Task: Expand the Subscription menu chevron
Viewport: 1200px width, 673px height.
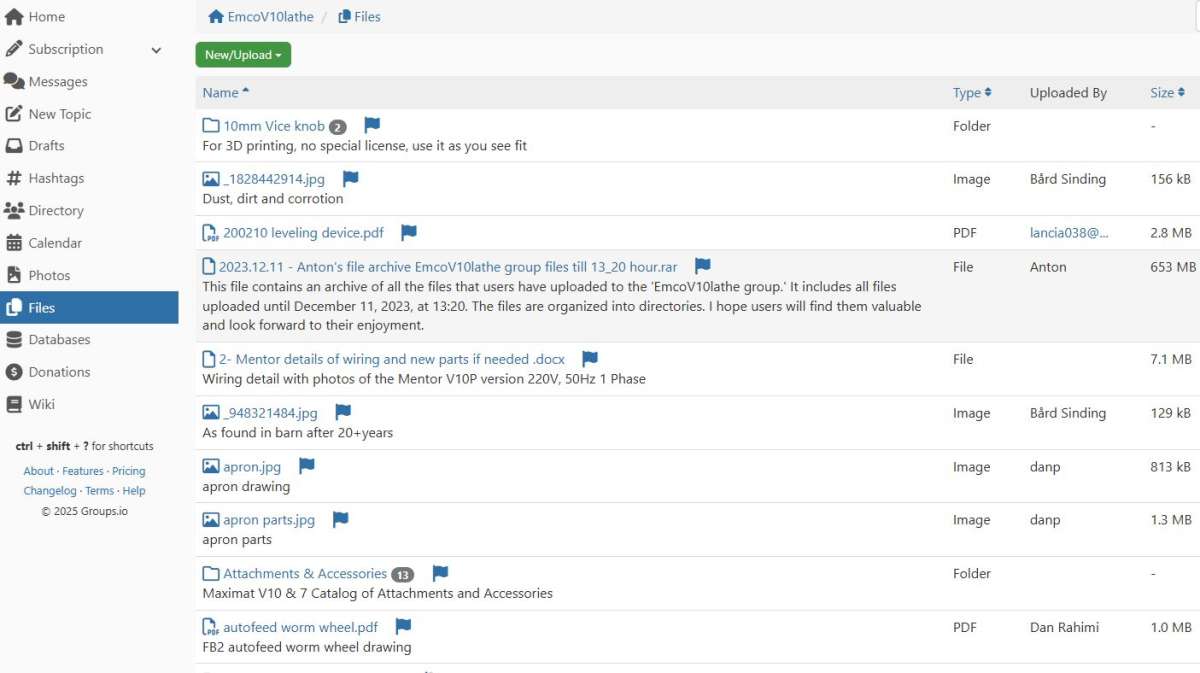Action: (156, 50)
